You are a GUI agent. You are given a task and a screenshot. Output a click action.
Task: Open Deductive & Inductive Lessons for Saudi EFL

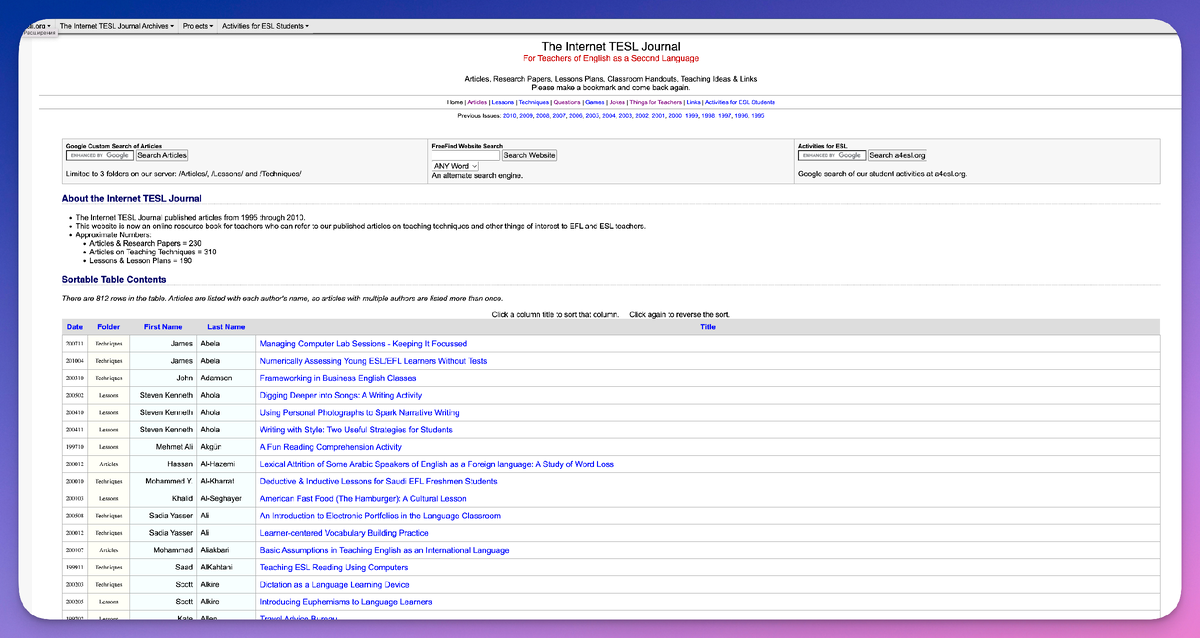[x=378, y=481]
